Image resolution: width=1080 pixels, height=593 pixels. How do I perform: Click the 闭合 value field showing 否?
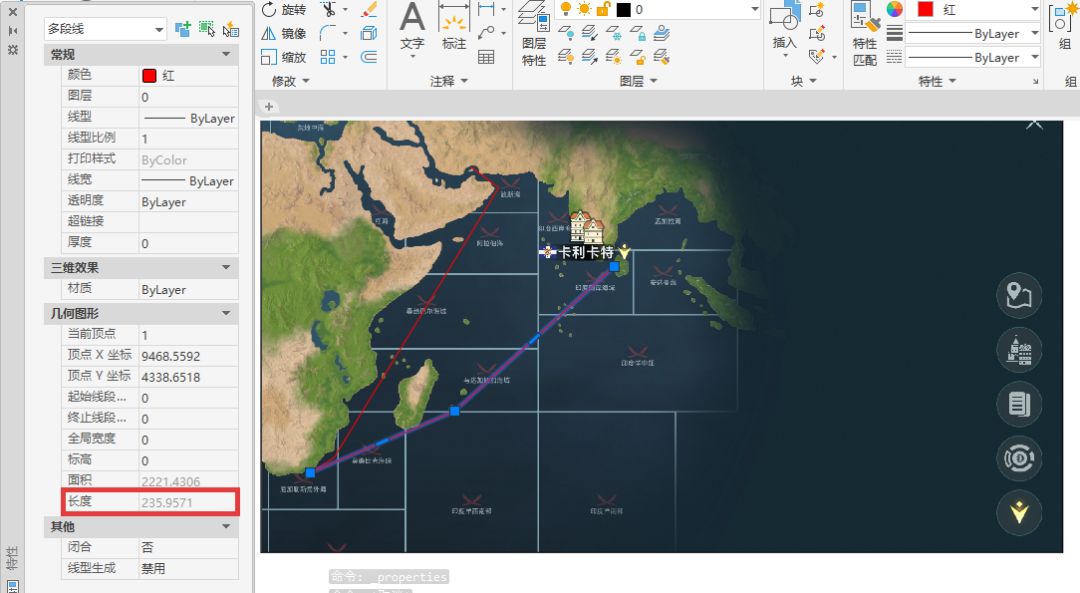click(189, 548)
